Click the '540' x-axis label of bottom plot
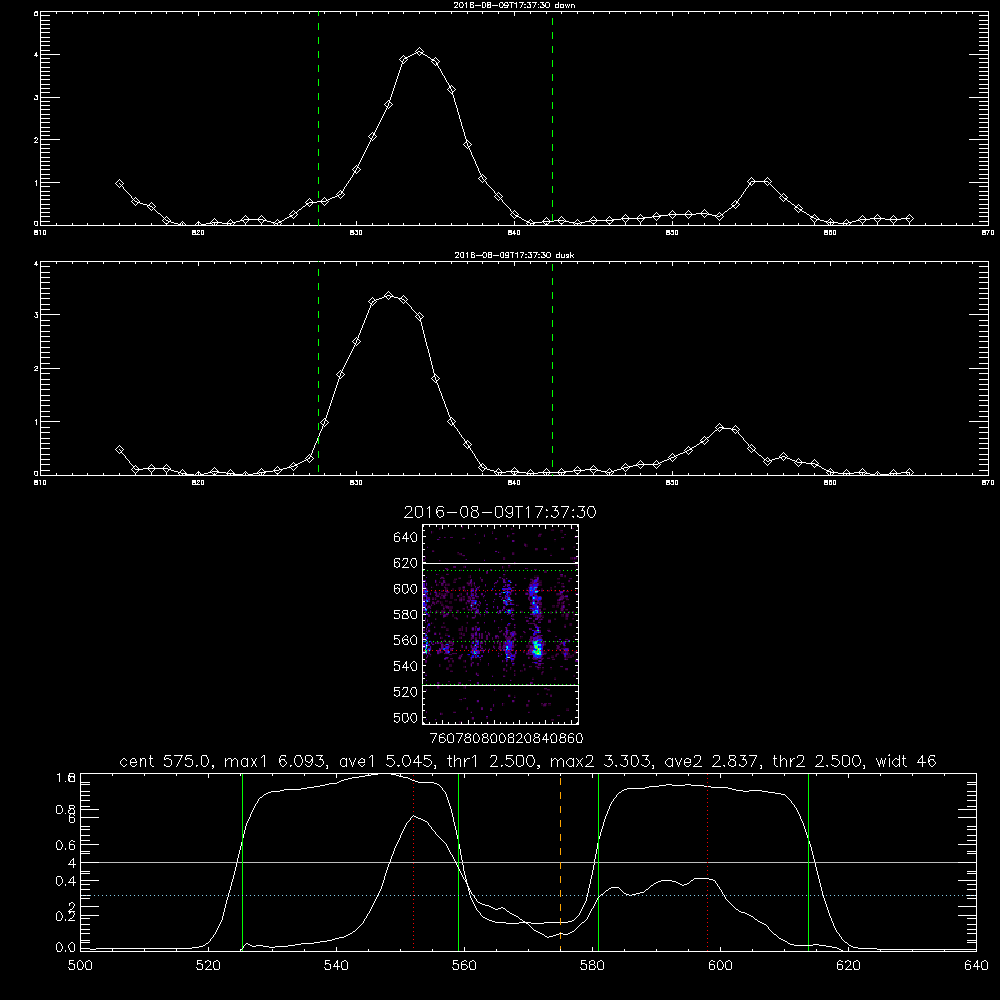Image resolution: width=1000 pixels, height=1000 pixels. [x=336, y=966]
